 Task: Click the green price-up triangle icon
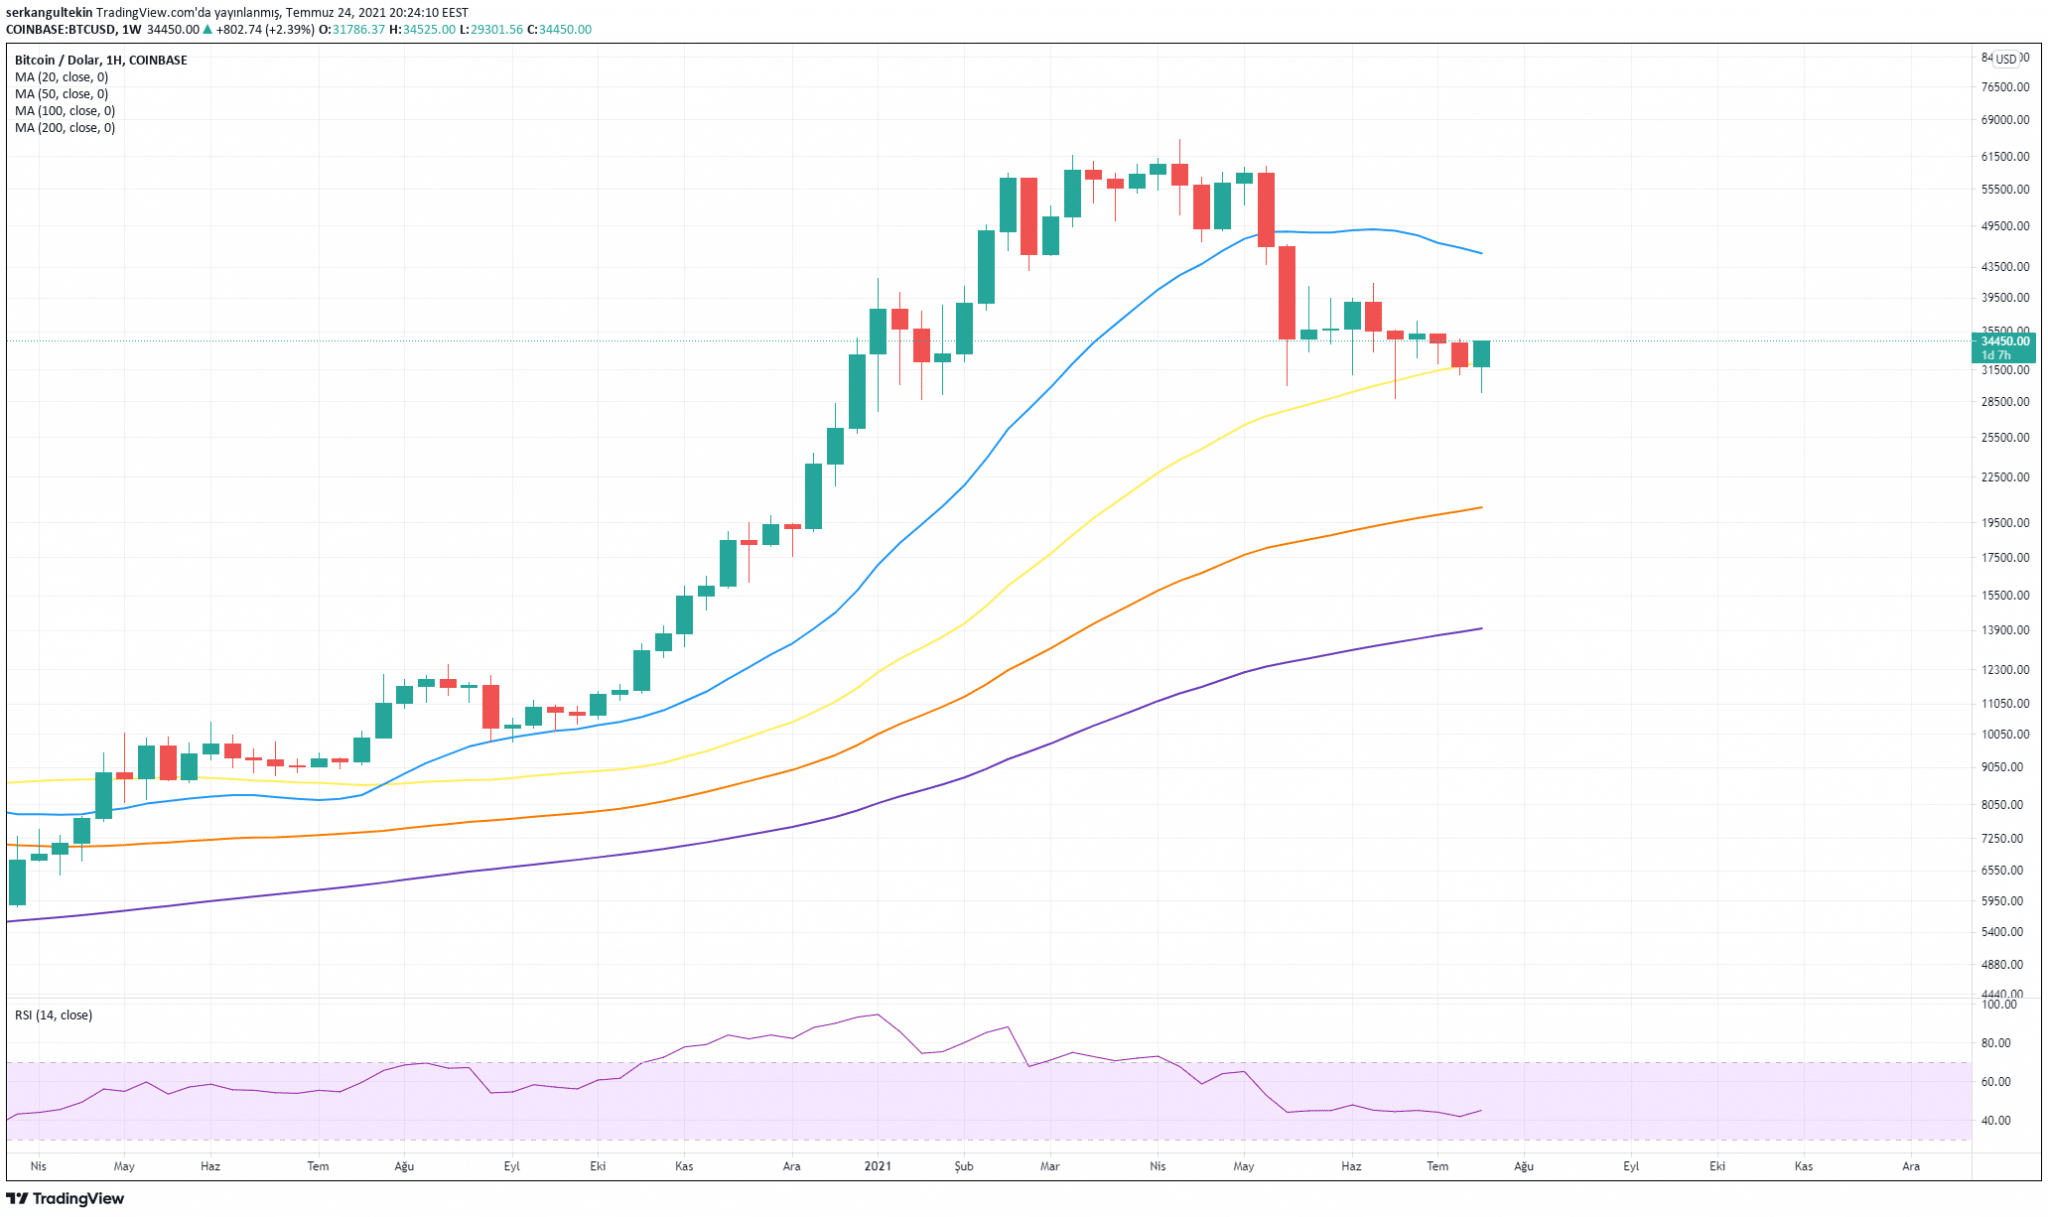(207, 30)
